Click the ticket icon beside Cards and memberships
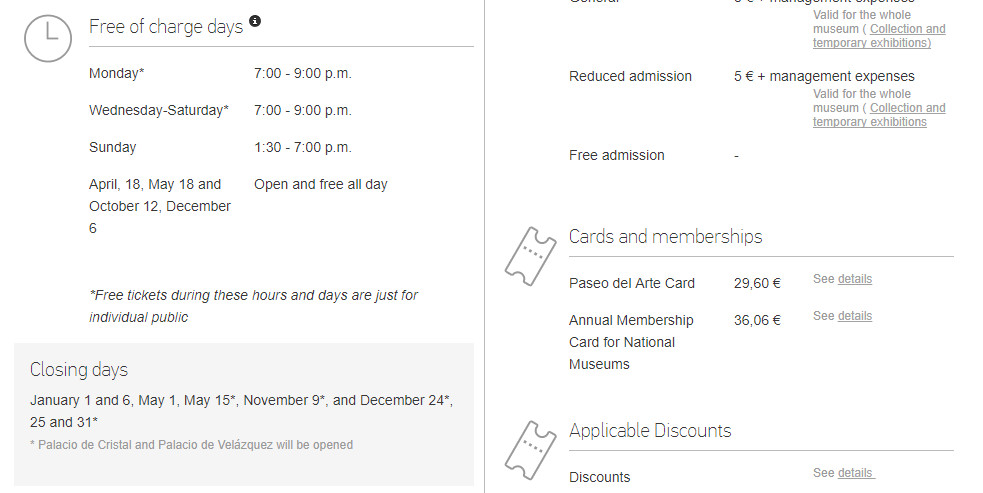Image resolution: width=983 pixels, height=493 pixels. click(530, 256)
